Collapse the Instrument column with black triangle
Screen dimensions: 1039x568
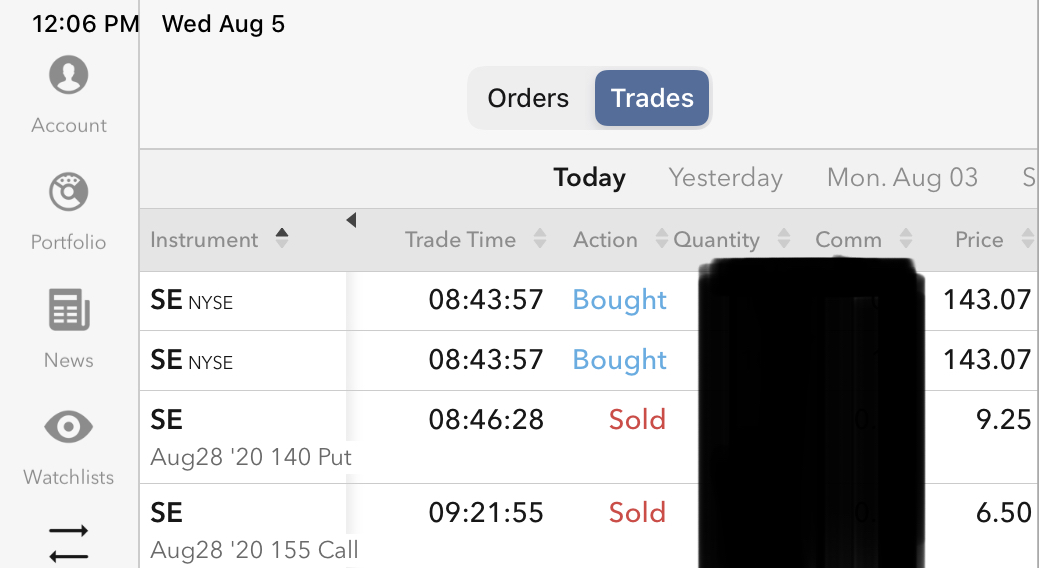tap(351, 220)
